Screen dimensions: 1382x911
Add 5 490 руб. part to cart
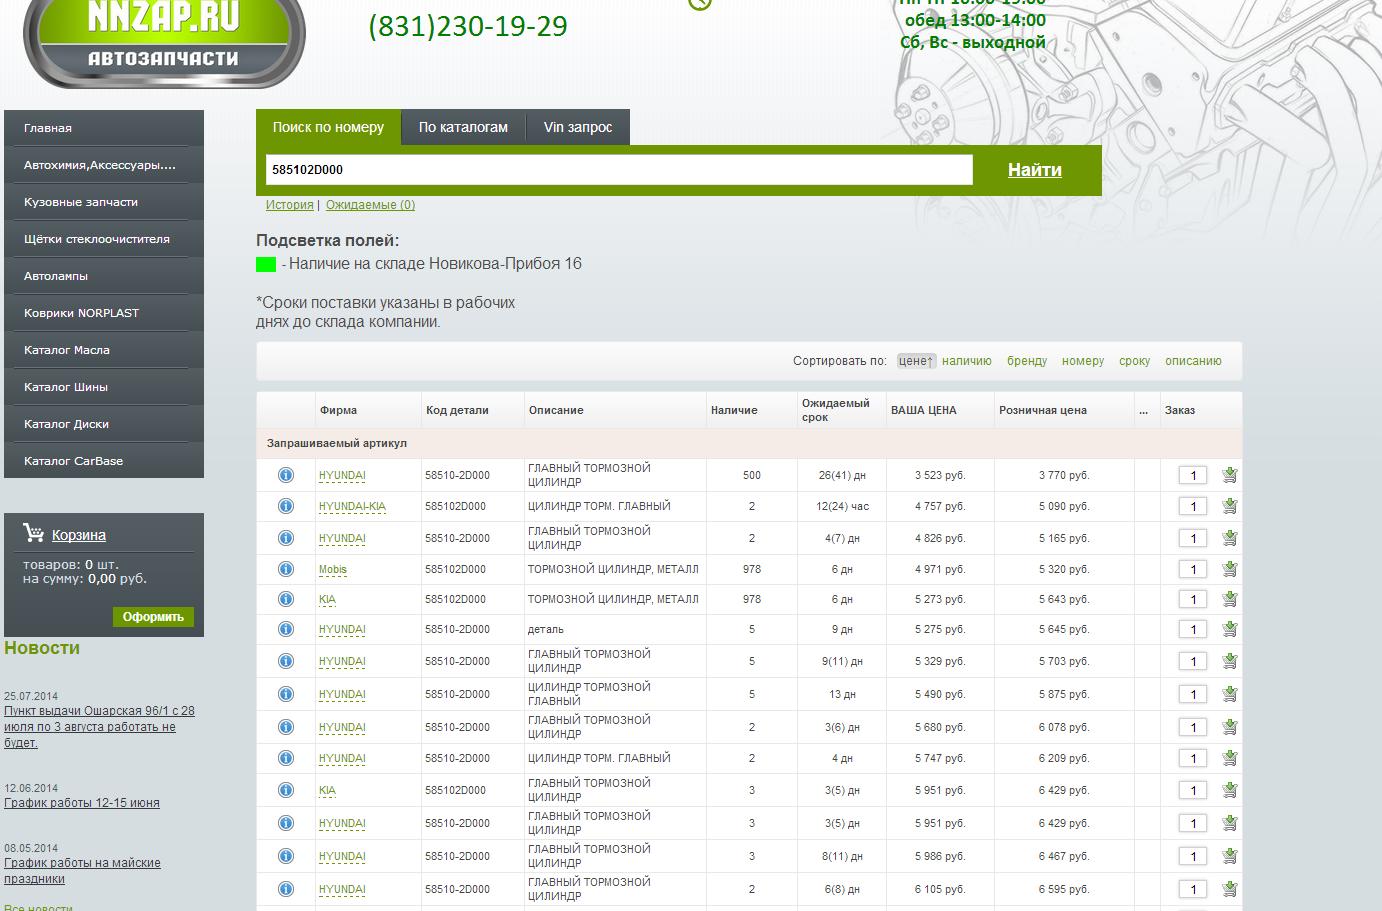pos(1230,694)
